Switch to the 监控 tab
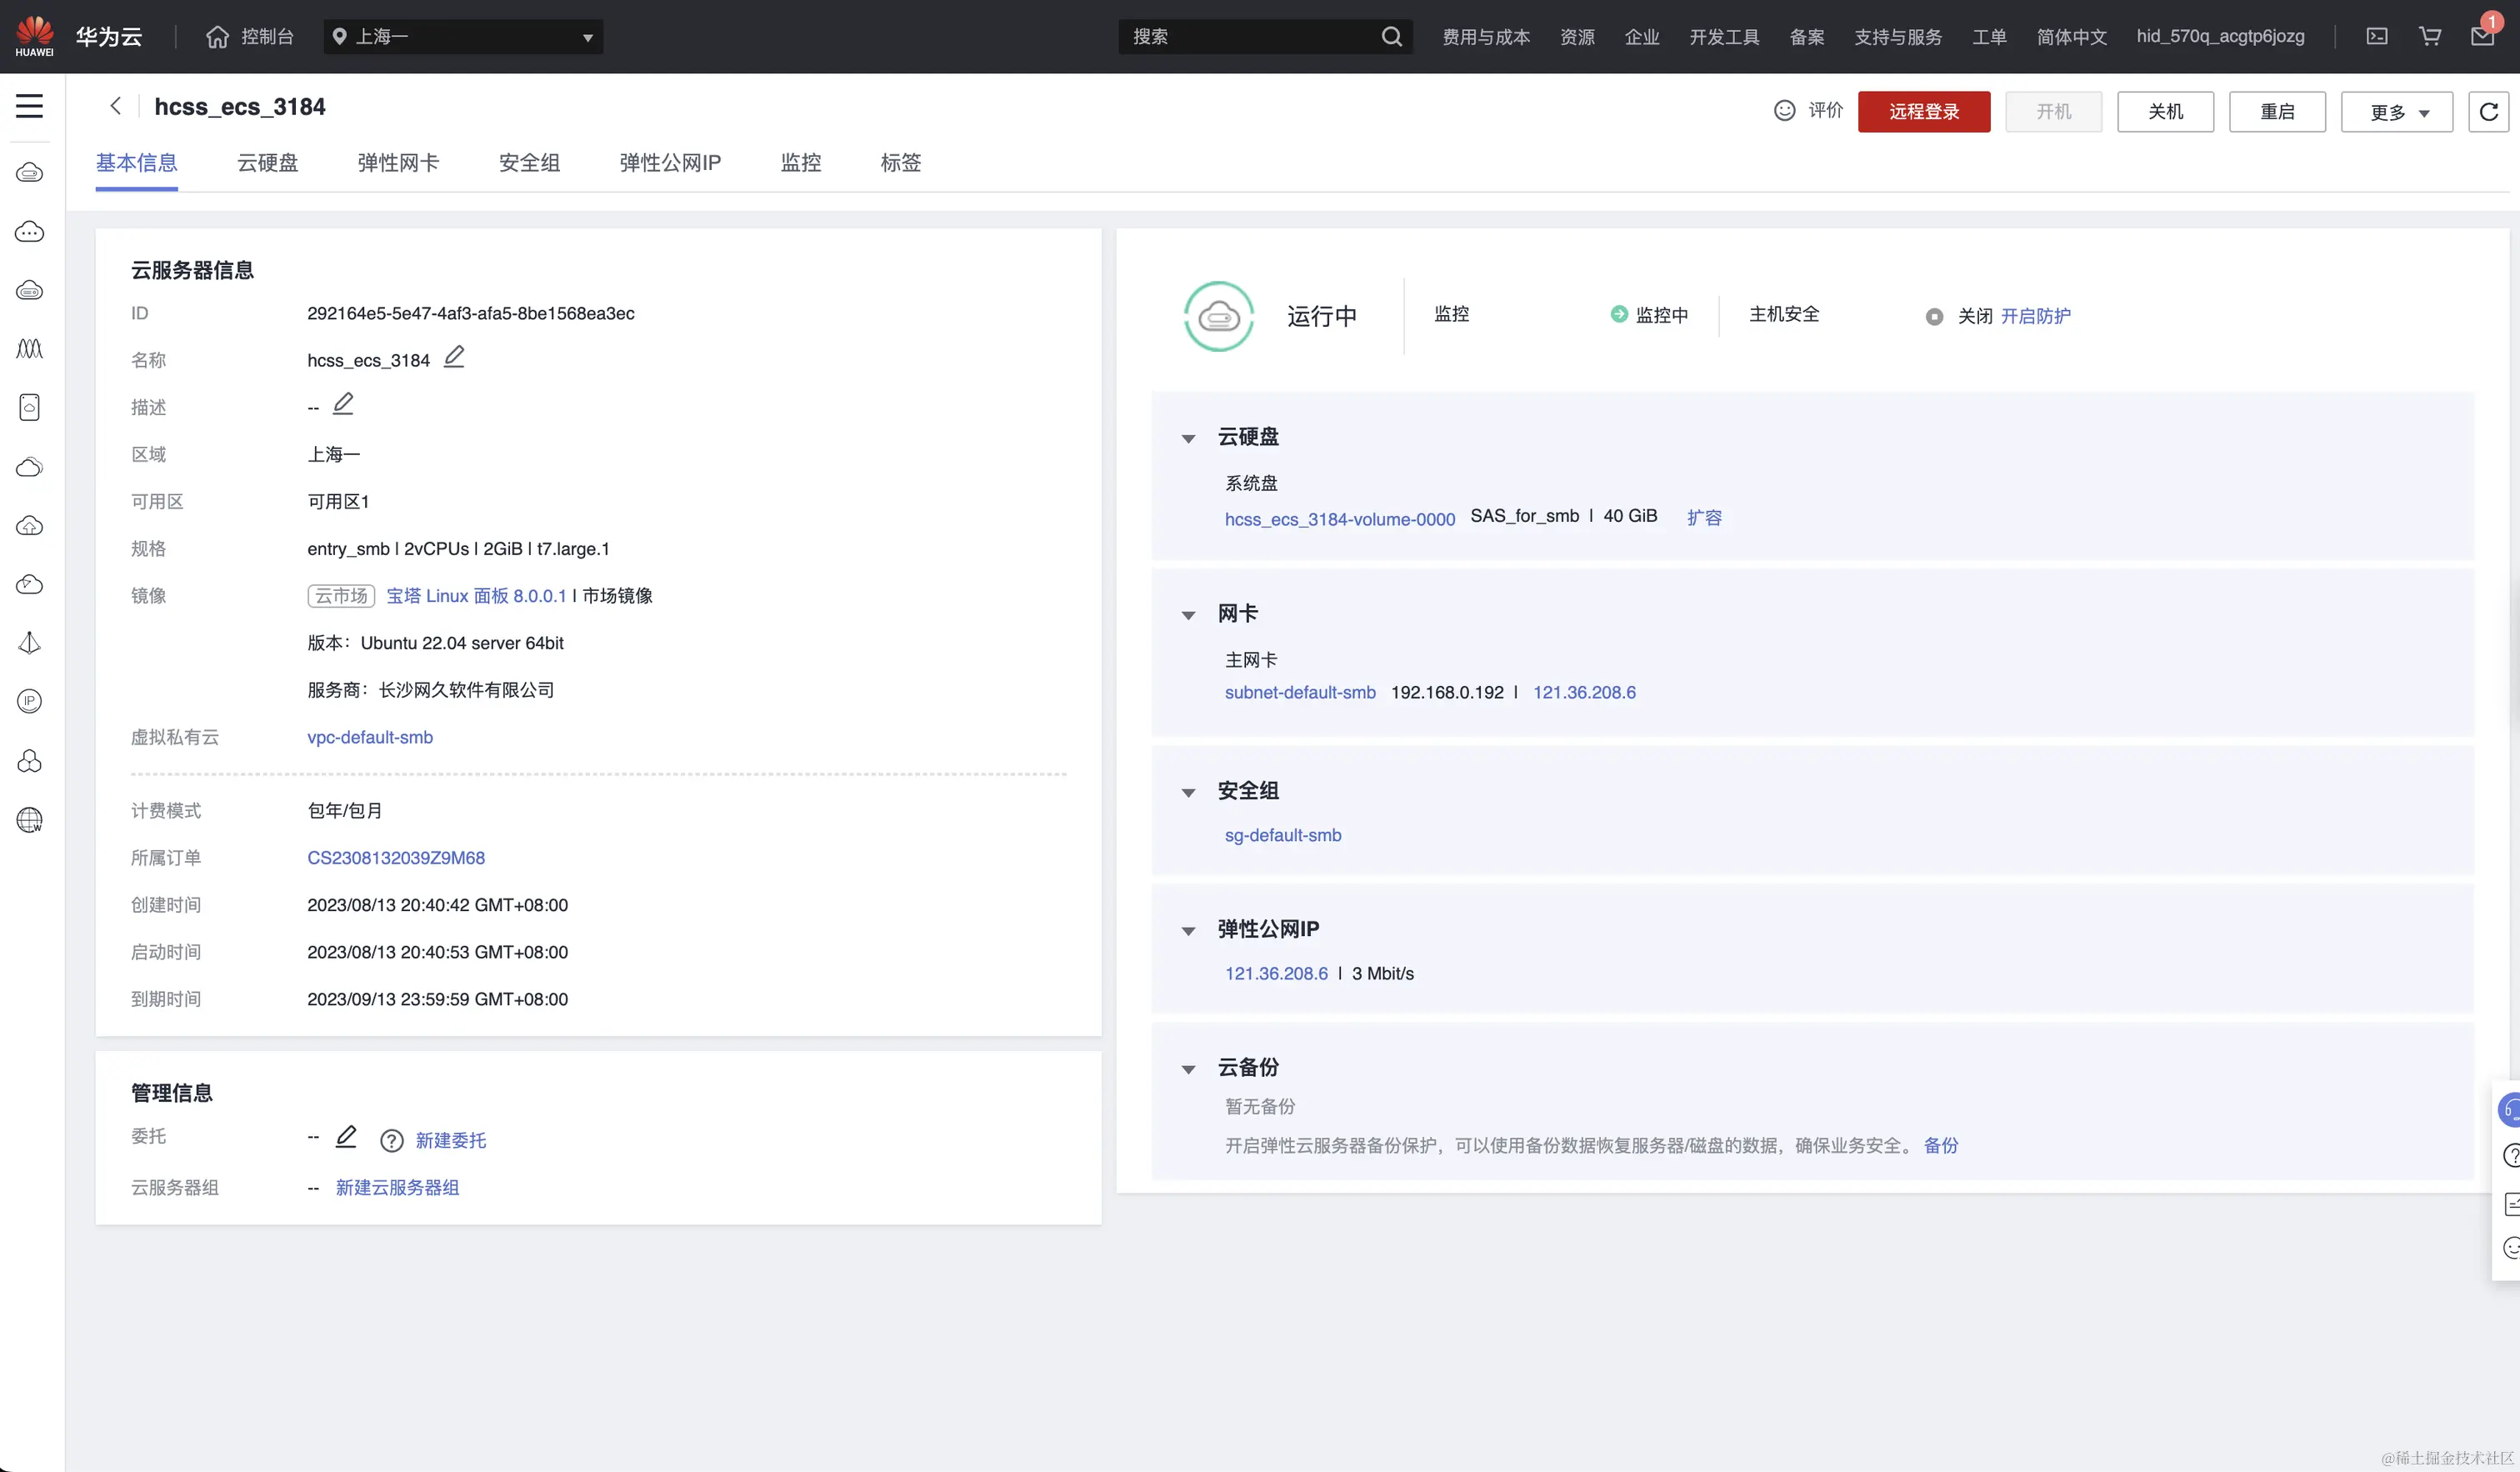 click(800, 163)
